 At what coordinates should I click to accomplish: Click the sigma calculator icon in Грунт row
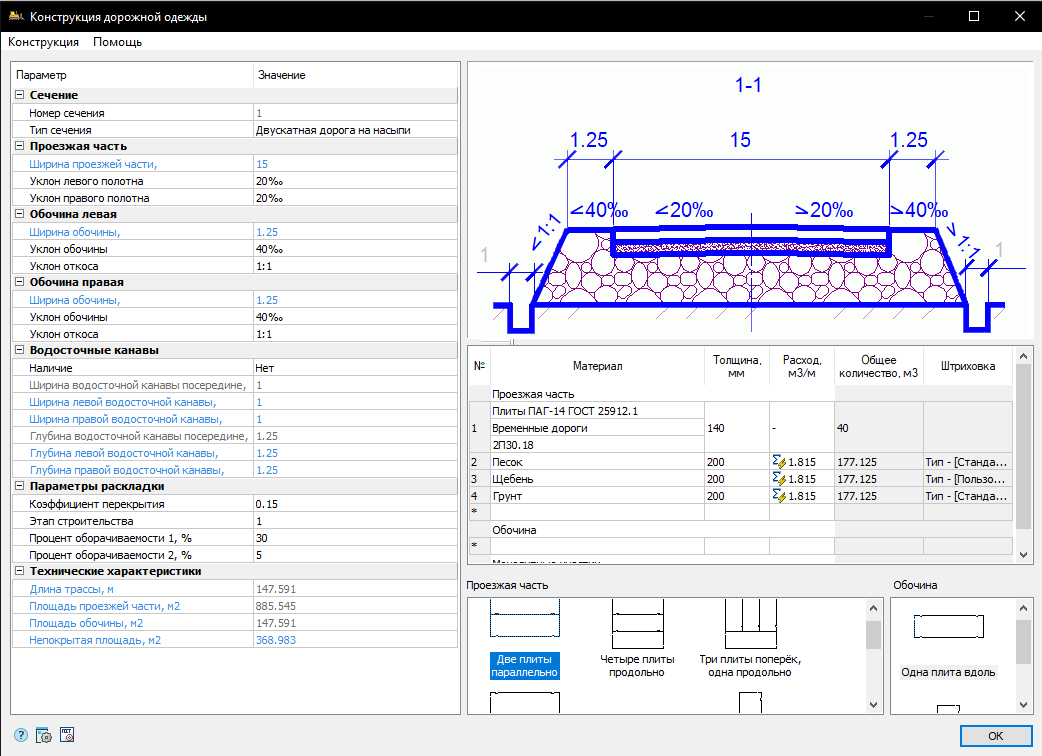tap(779, 496)
